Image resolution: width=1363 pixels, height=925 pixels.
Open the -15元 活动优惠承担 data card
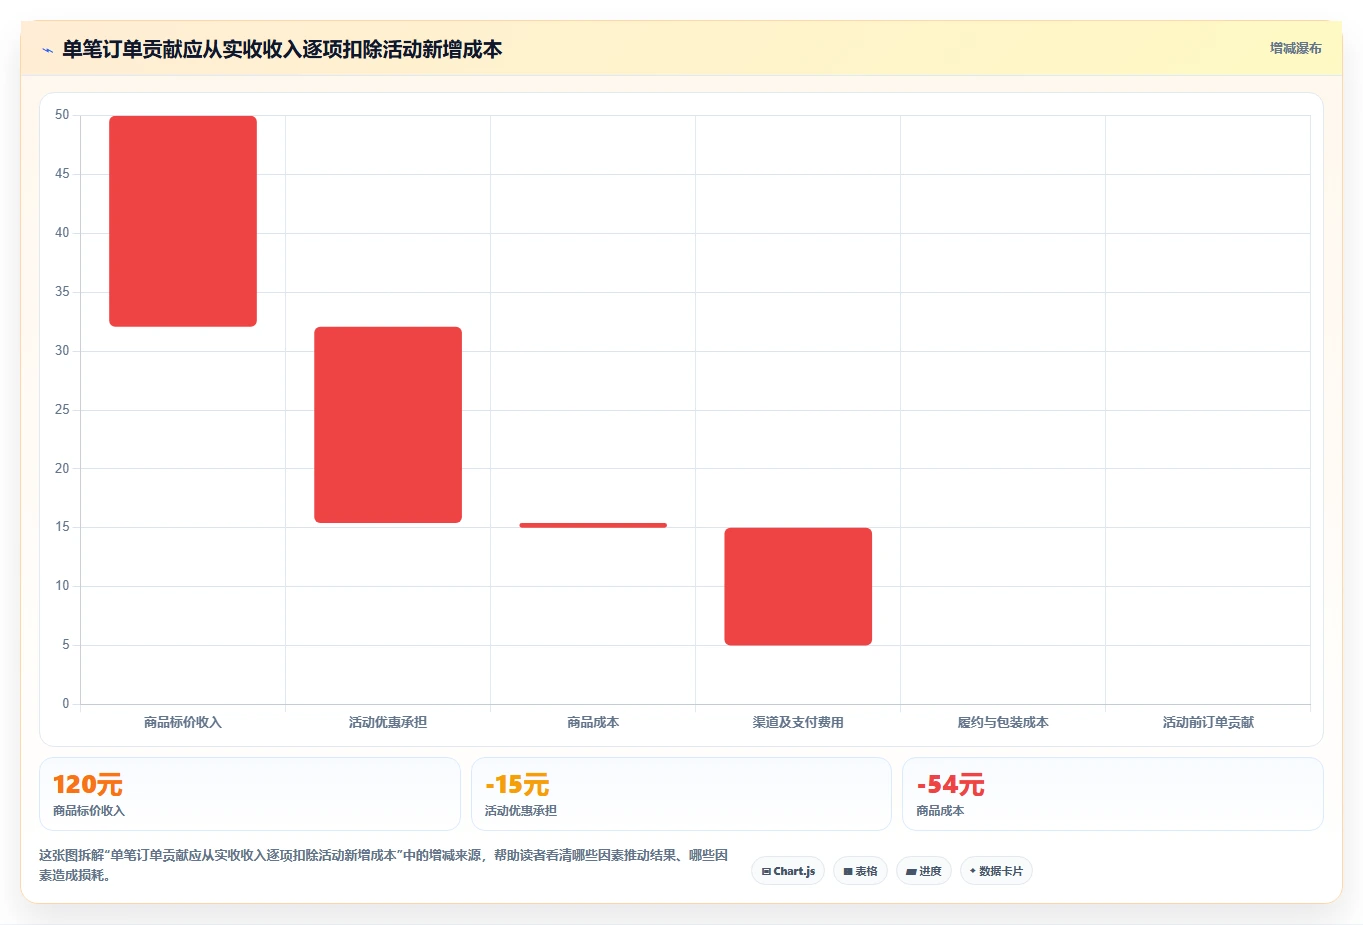point(681,794)
